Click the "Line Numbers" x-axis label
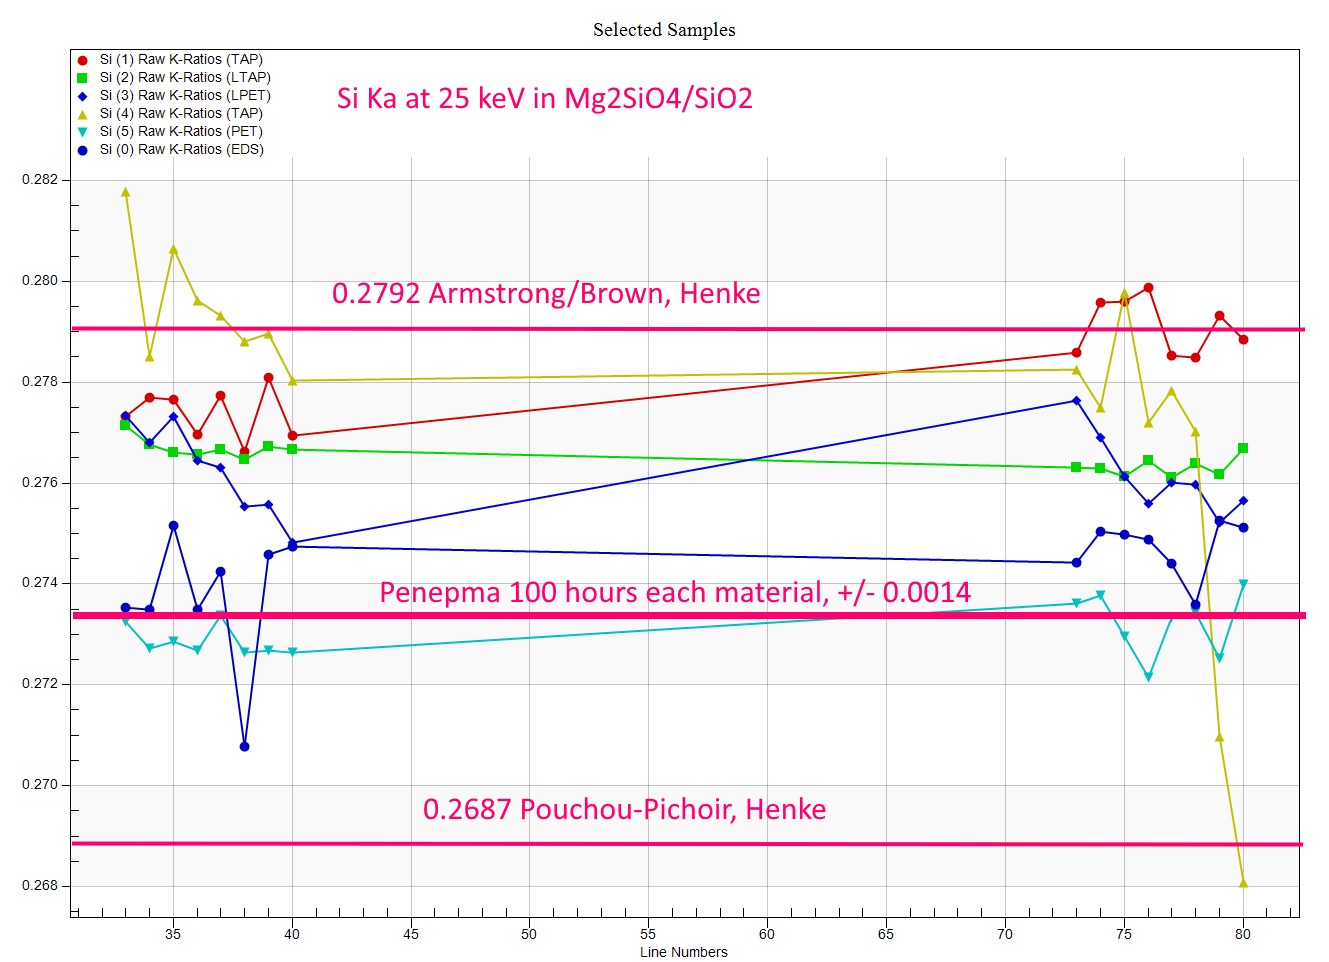This screenshot has height=962, width=1329. (x=683, y=952)
